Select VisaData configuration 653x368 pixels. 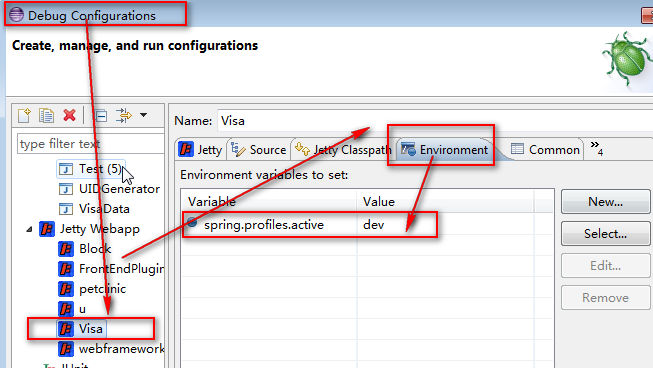104,209
